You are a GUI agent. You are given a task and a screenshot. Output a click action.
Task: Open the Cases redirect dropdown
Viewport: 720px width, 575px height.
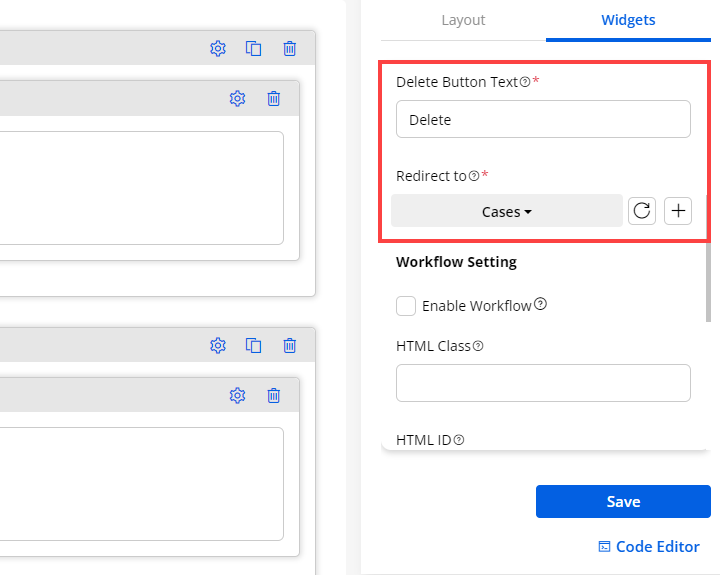click(x=506, y=211)
